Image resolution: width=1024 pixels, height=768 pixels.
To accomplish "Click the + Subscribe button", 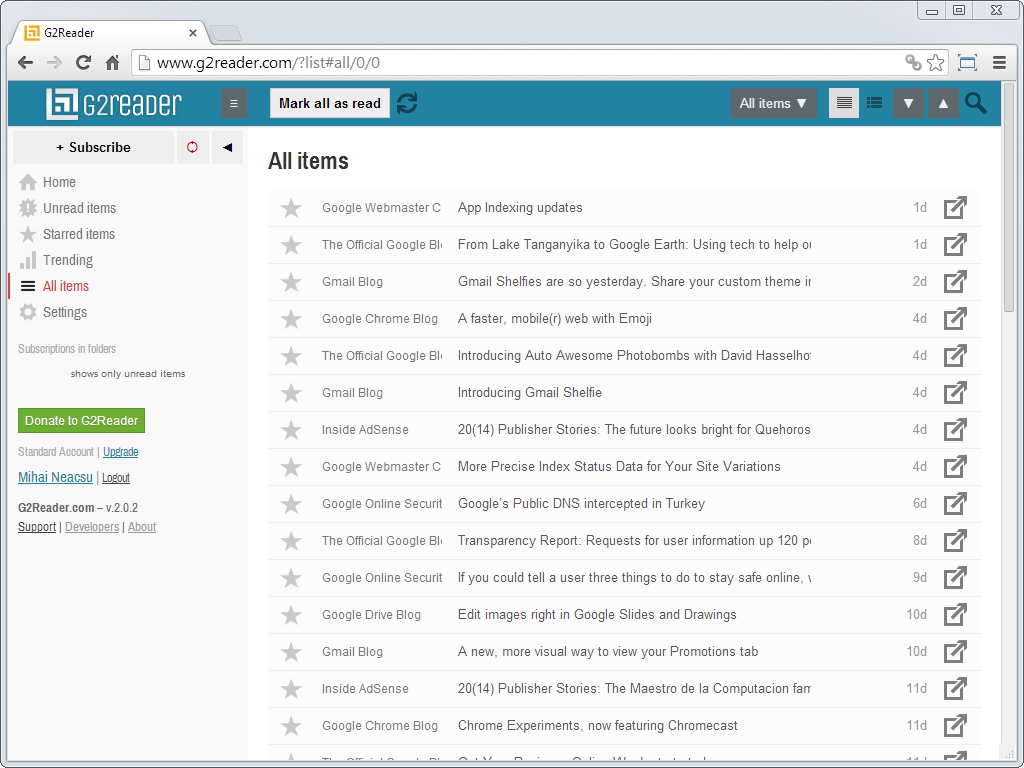I will click(x=93, y=147).
